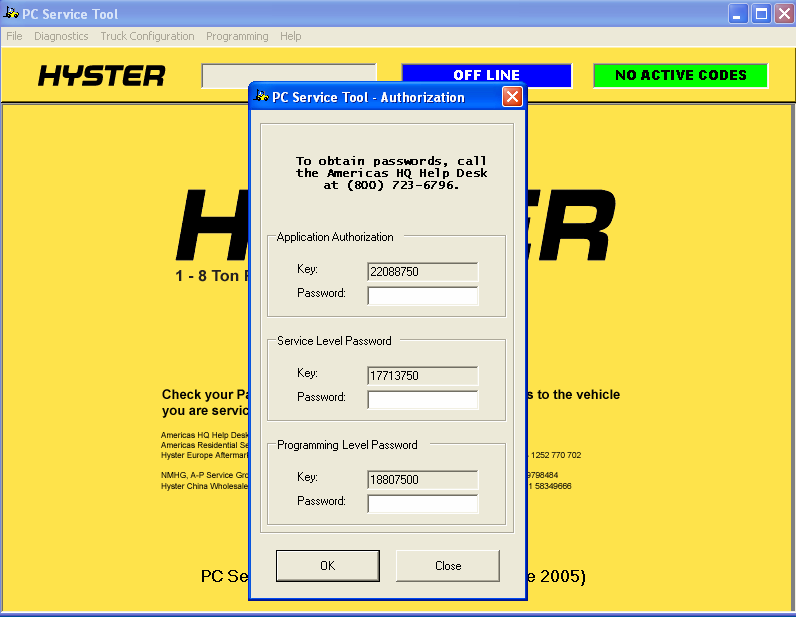Open the Truck Configuration menu

click(x=147, y=36)
